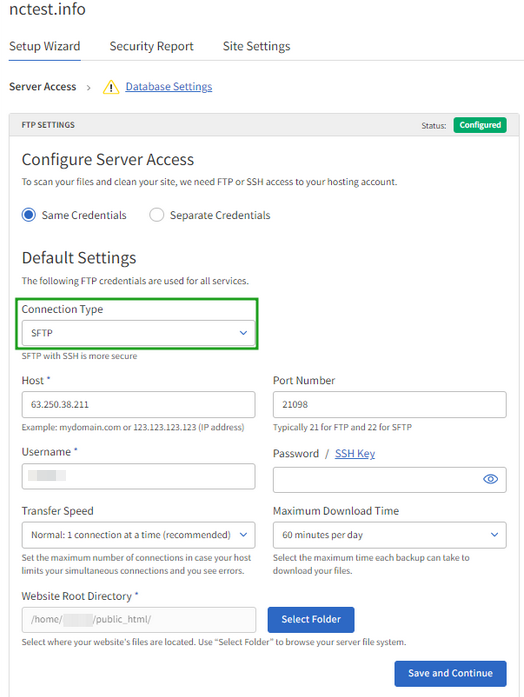The image size is (524, 697).
Task: Open the 60 minutes per day dropdown
Action: [x=389, y=535]
